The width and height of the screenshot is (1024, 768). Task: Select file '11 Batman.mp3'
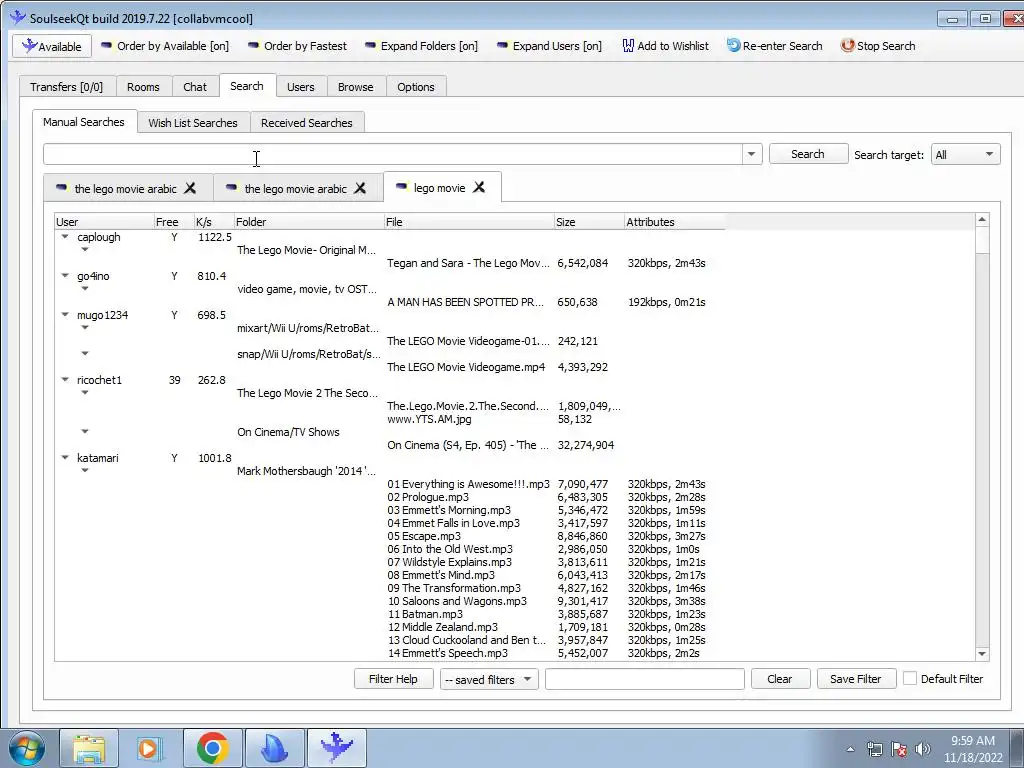click(x=425, y=615)
